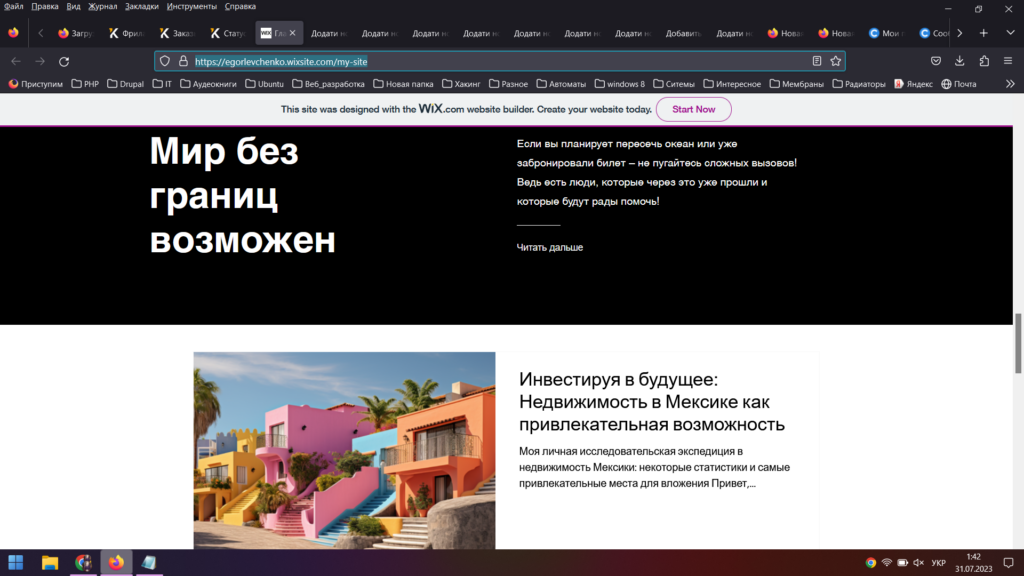Click the vertical page scrollbar thumb
This screenshot has height=576, width=1024.
[1018, 342]
